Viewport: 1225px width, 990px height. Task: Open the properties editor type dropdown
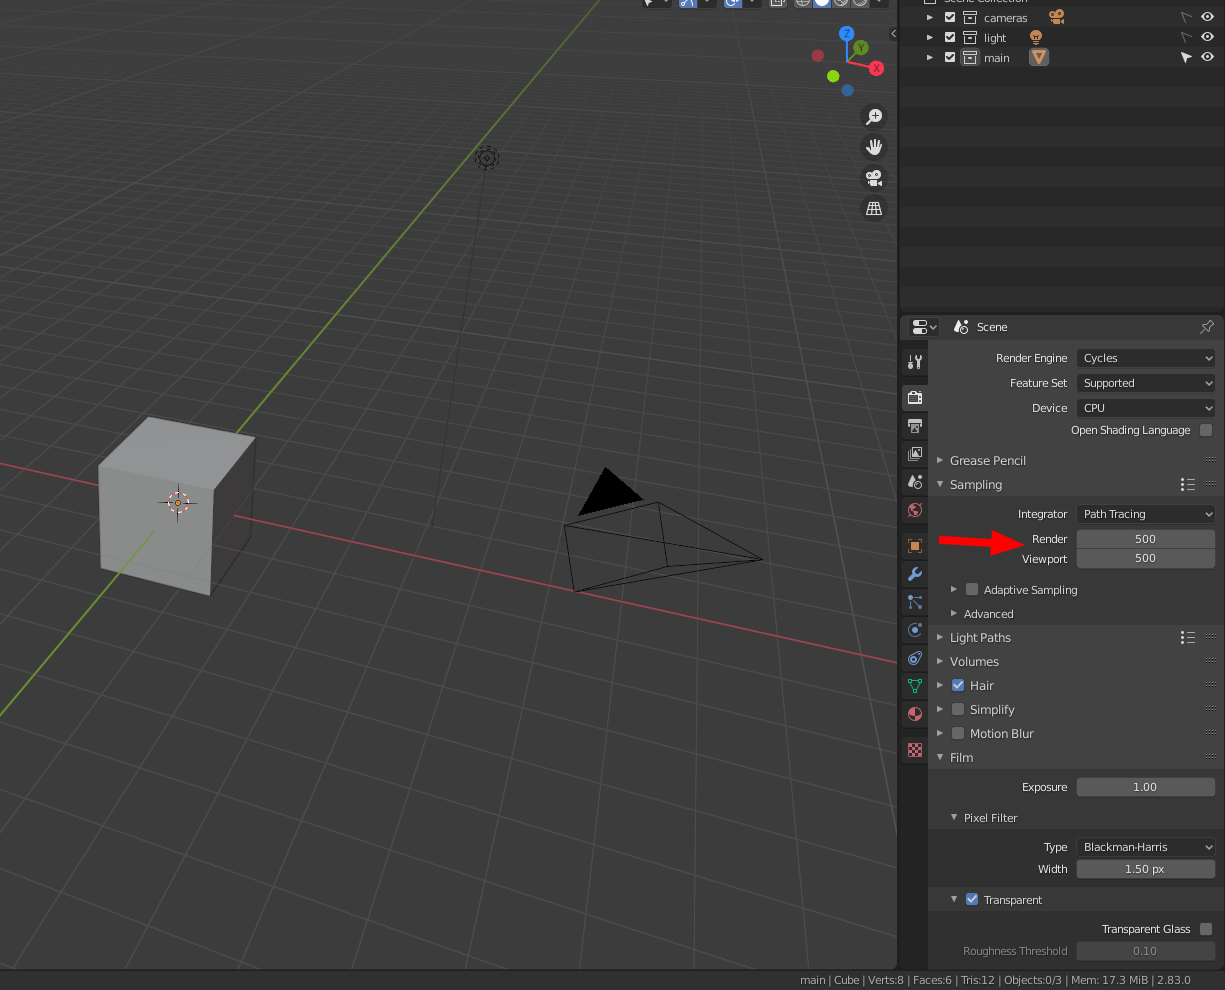[x=924, y=327]
